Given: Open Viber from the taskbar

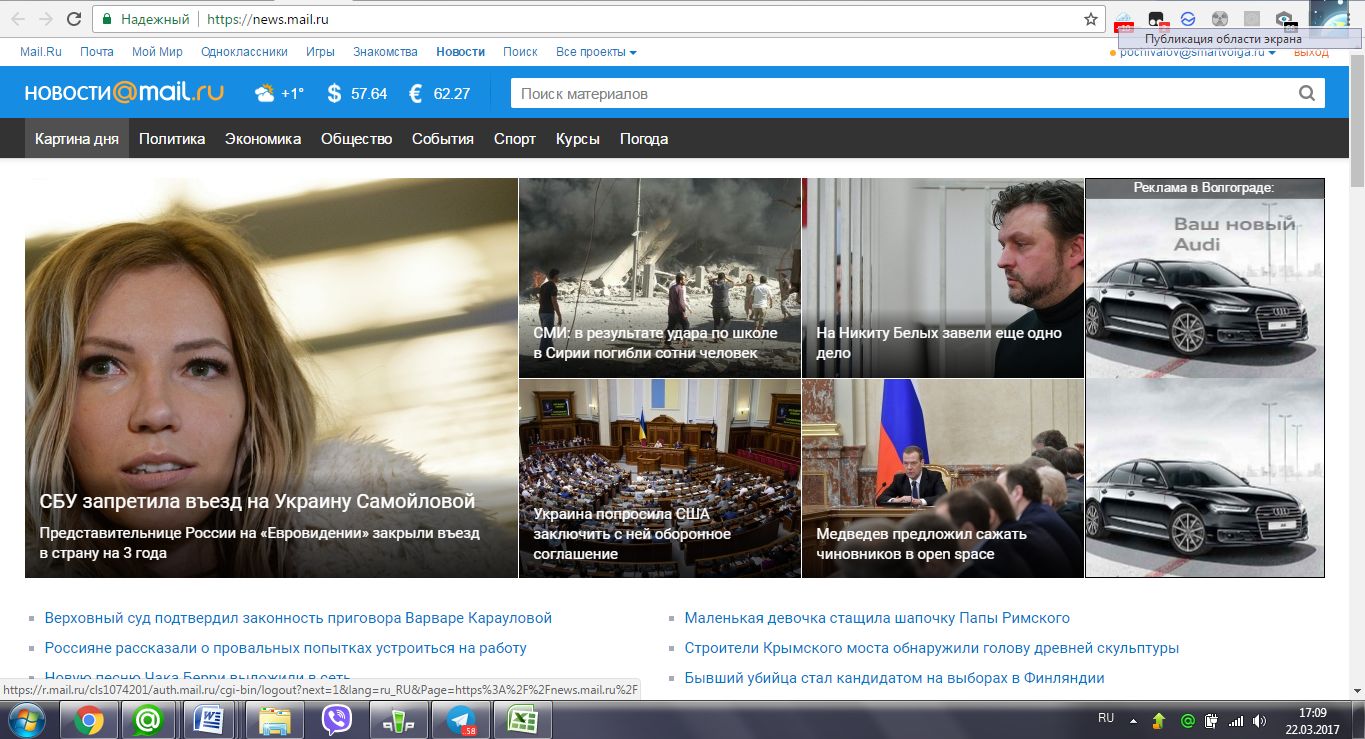Looking at the screenshot, I should pyautogui.click(x=336, y=720).
